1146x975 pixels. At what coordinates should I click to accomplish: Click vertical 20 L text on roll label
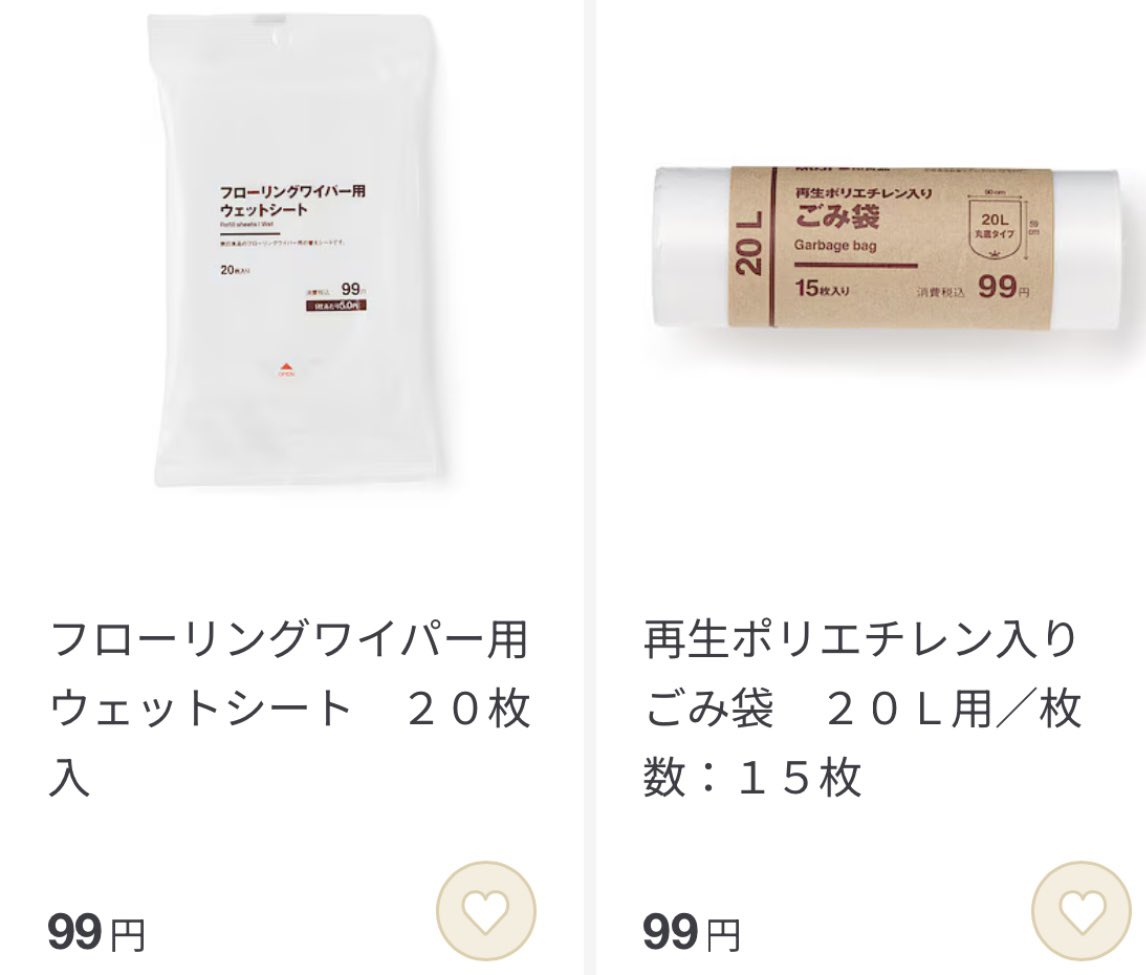click(x=750, y=243)
